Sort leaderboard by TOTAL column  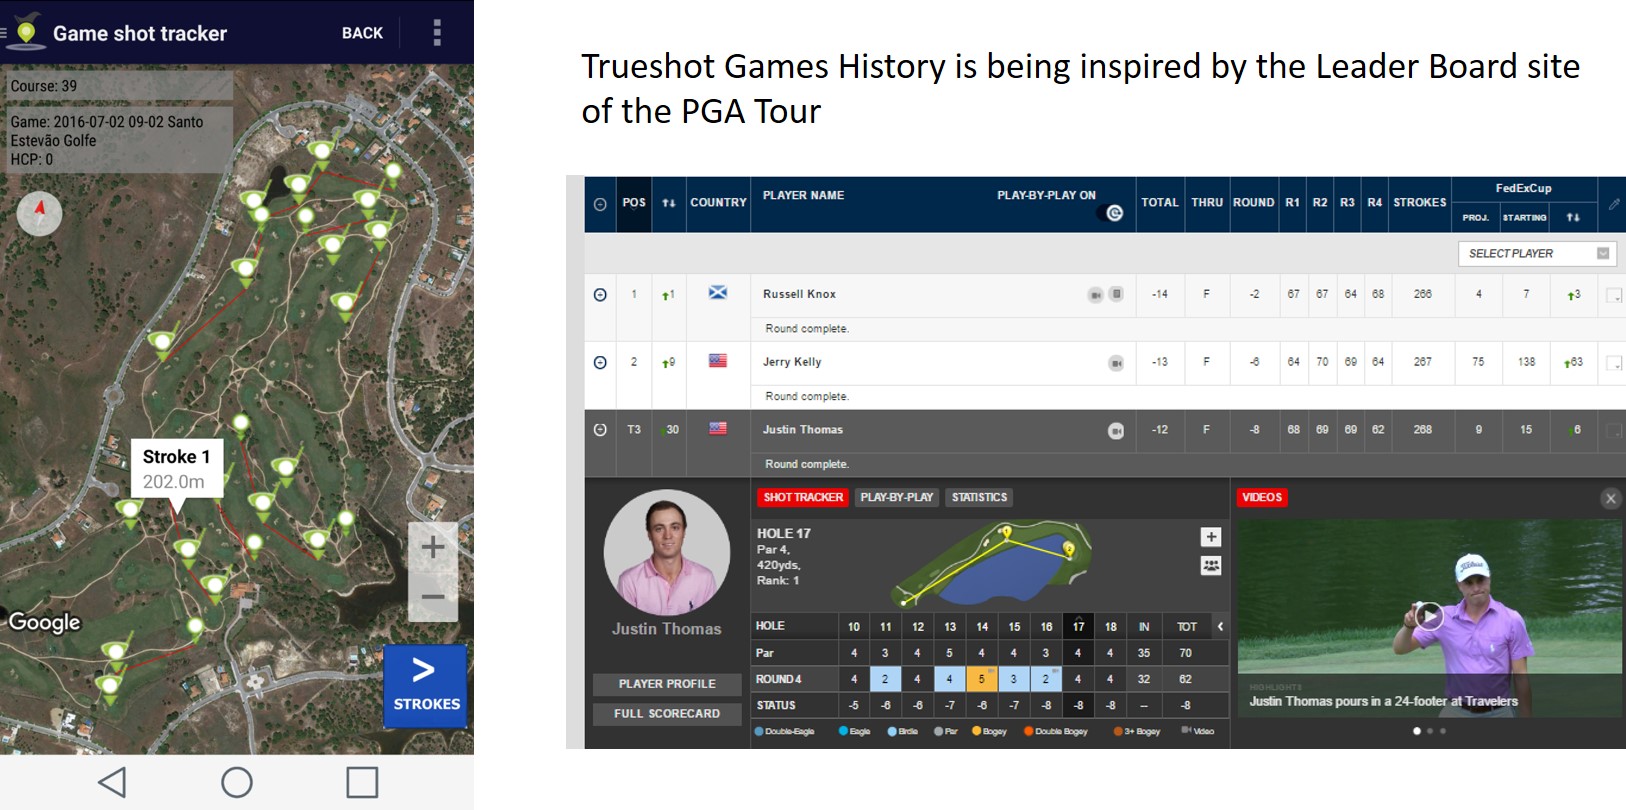[x=1160, y=203]
